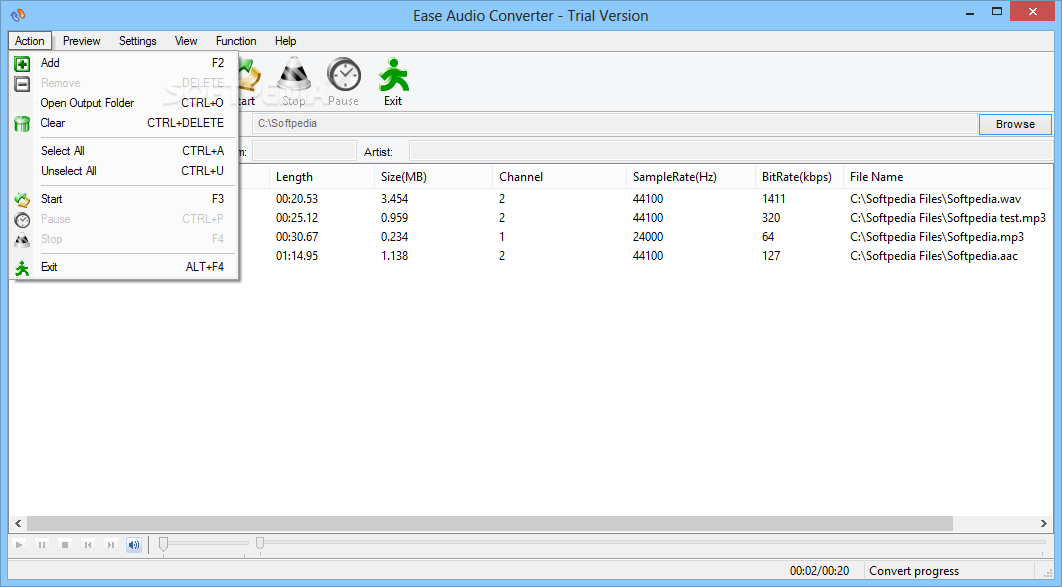Toggle the speaker mute icon
The width and height of the screenshot is (1062, 587).
pos(134,544)
